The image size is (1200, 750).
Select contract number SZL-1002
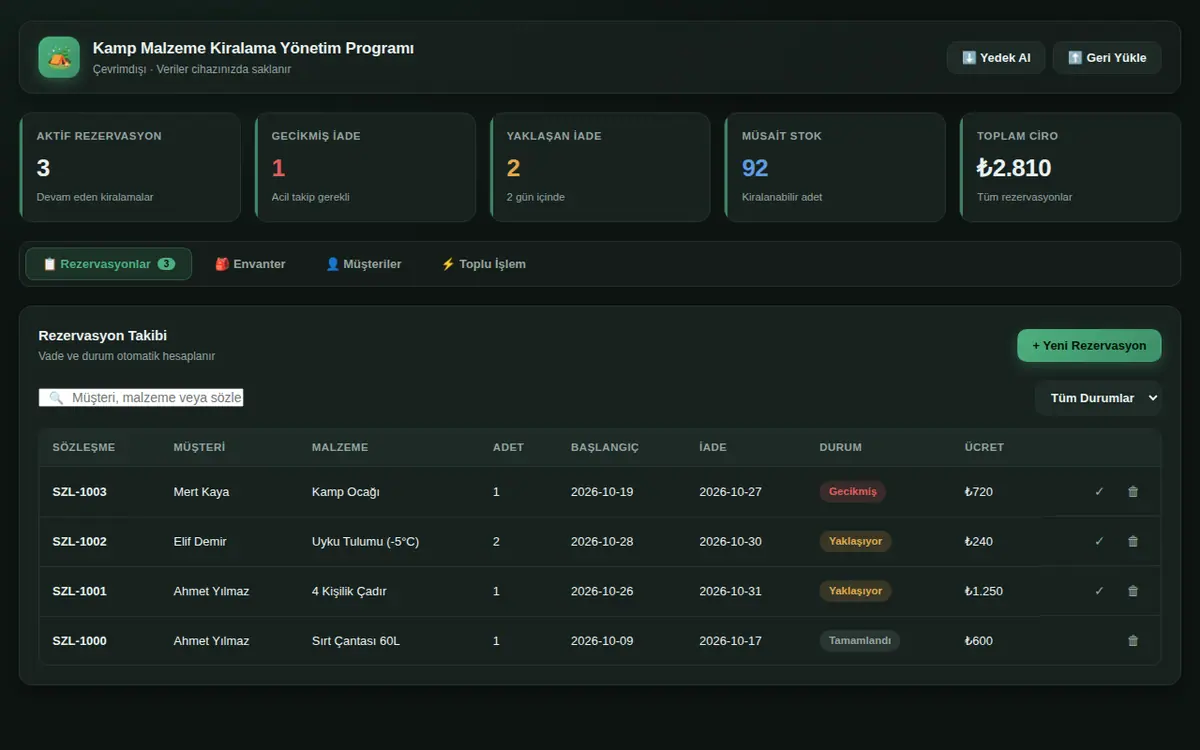click(x=80, y=541)
